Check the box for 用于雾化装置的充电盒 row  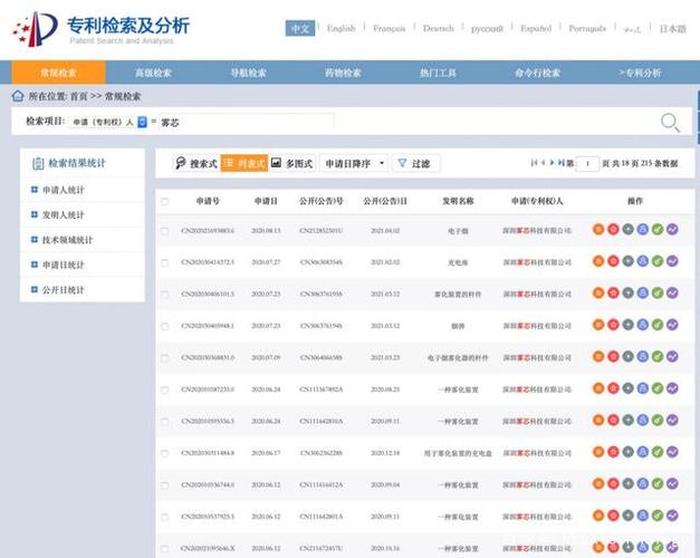tap(164, 453)
